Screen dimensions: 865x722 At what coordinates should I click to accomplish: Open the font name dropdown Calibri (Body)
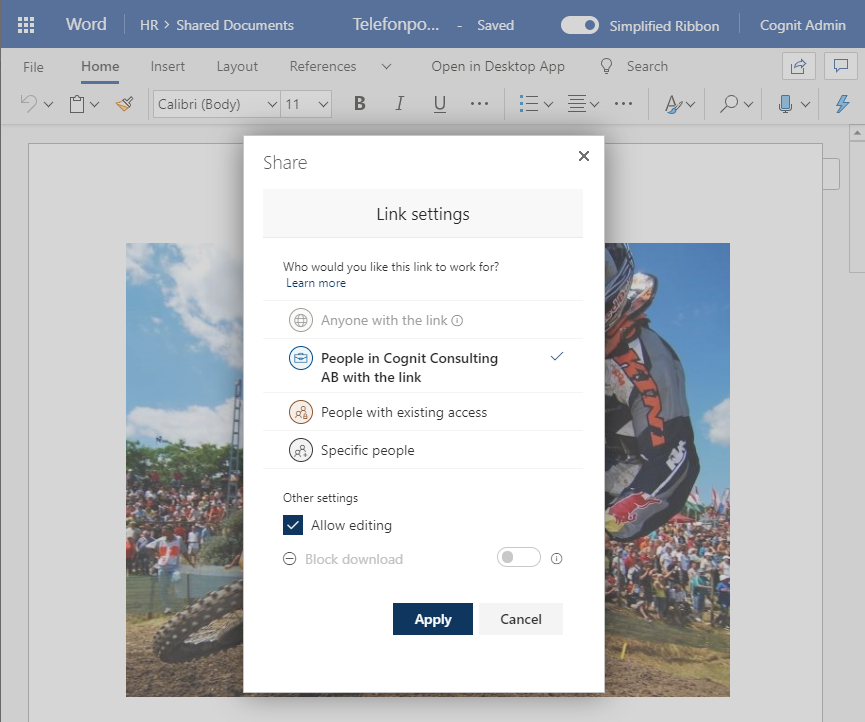[x=217, y=104]
